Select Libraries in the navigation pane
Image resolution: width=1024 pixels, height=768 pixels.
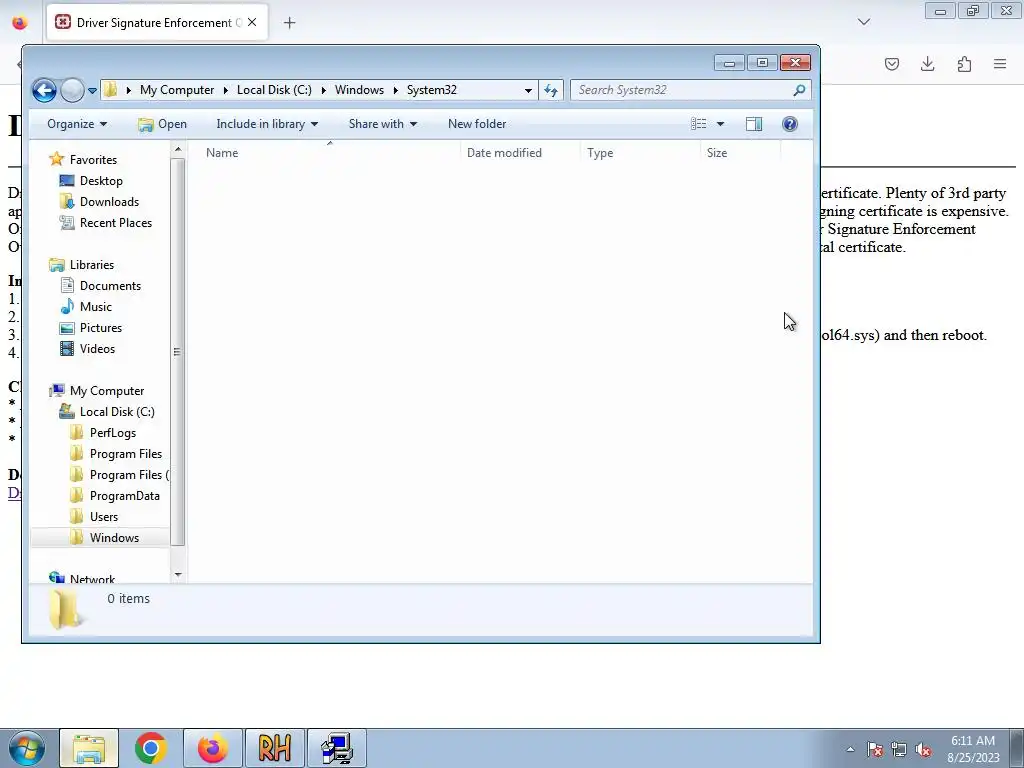(x=91, y=264)
